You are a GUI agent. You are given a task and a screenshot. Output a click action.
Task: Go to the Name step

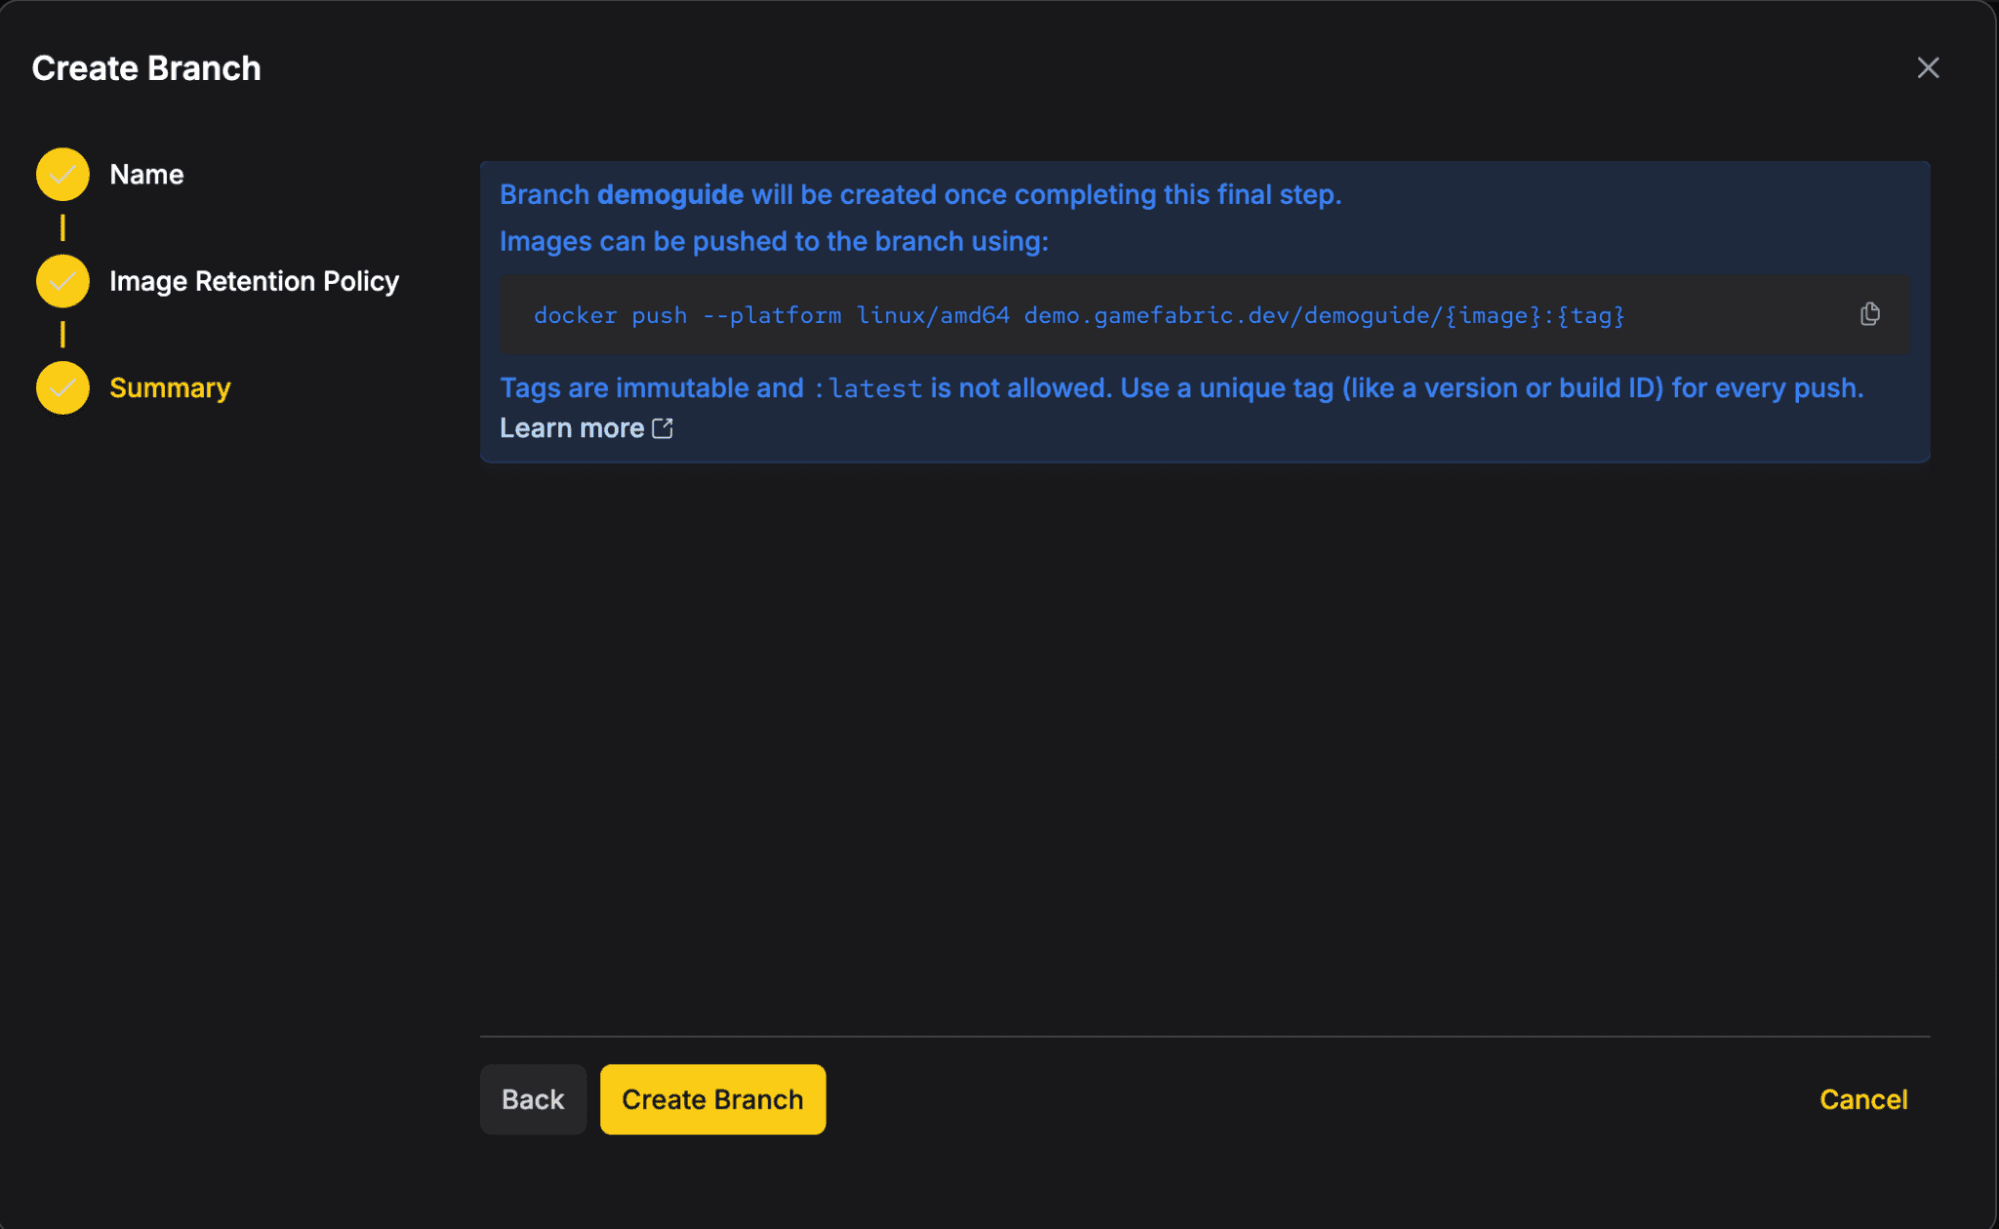click(146, 174)
